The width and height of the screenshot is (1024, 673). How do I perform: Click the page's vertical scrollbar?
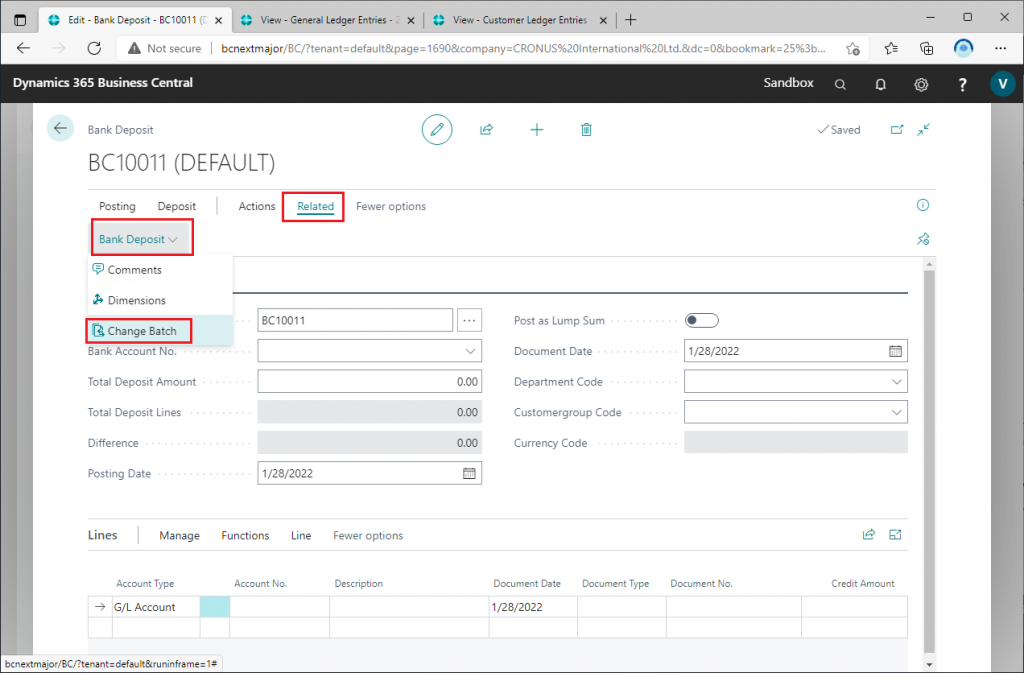[x=929, y=460]
